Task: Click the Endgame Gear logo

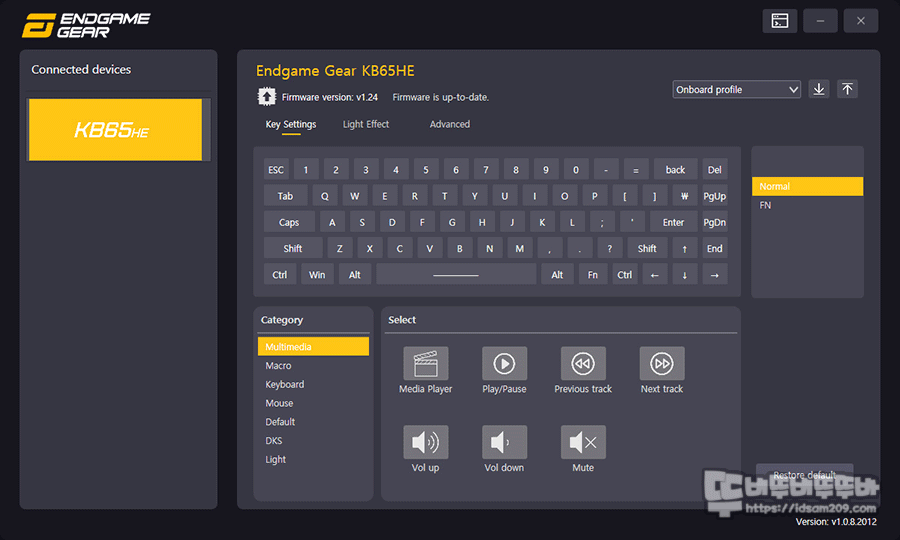Action: coord(86,25)
